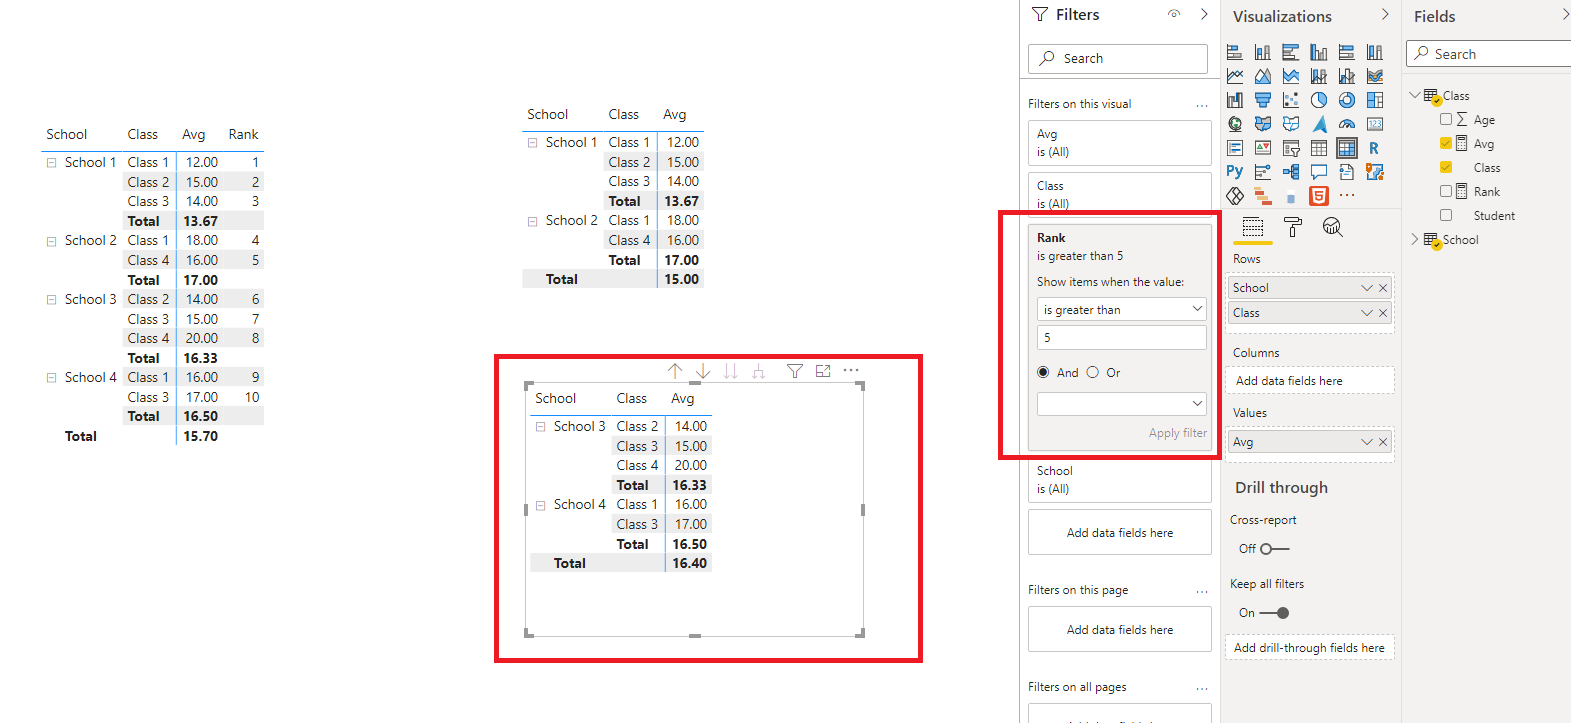
Task: Add a Q&A speech bubble visual
Action: [x=1319, y=172]
